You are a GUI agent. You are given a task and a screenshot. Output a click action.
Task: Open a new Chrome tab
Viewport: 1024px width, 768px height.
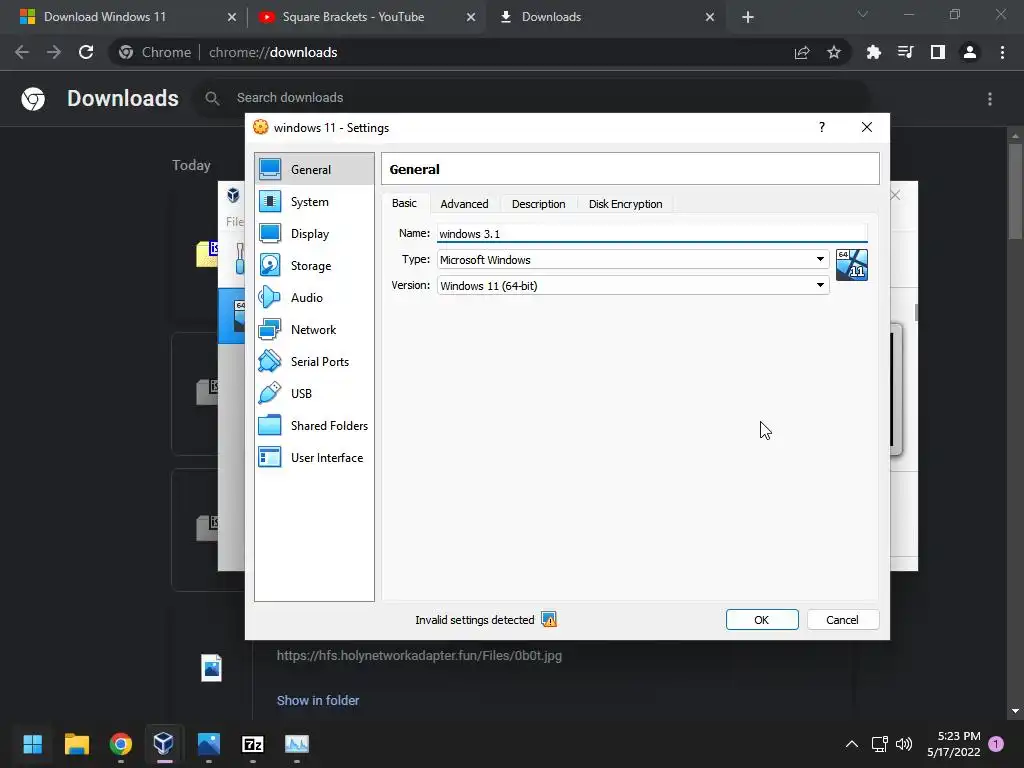748,17
